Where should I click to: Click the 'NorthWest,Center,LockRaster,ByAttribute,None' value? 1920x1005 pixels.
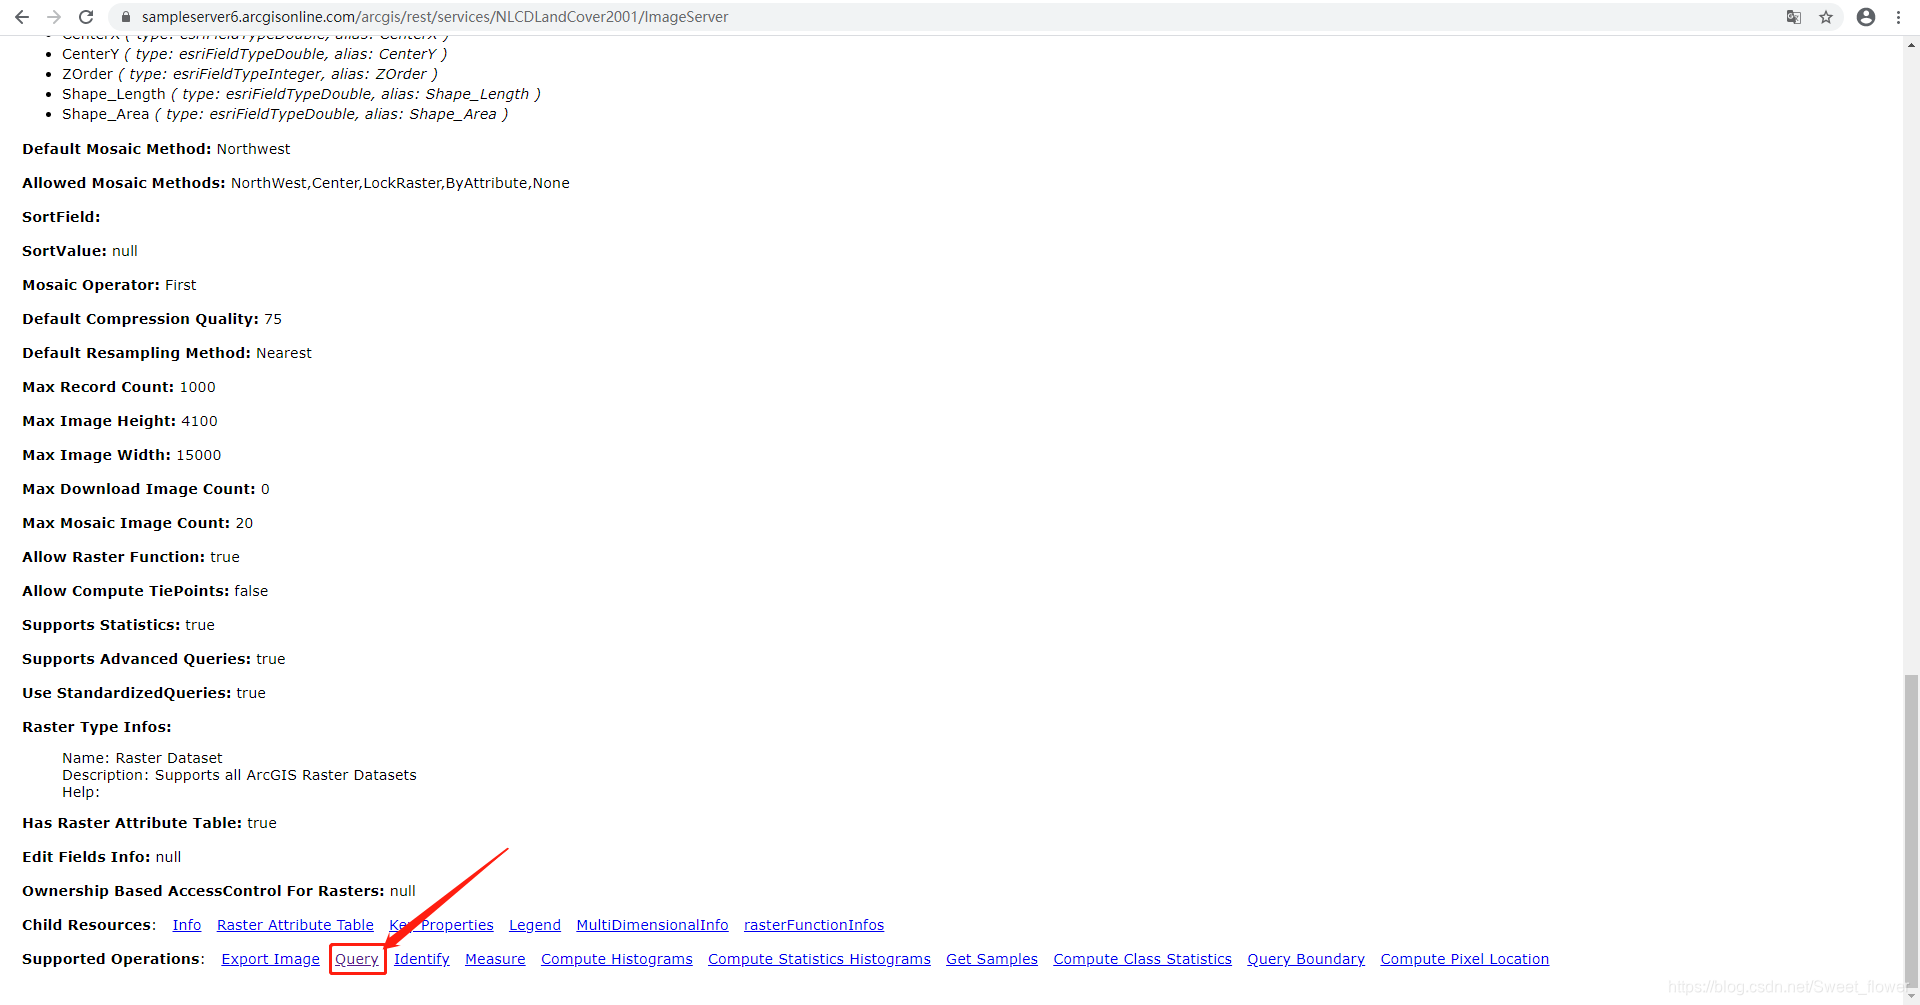pyautogui.click(x=400, y=183)
